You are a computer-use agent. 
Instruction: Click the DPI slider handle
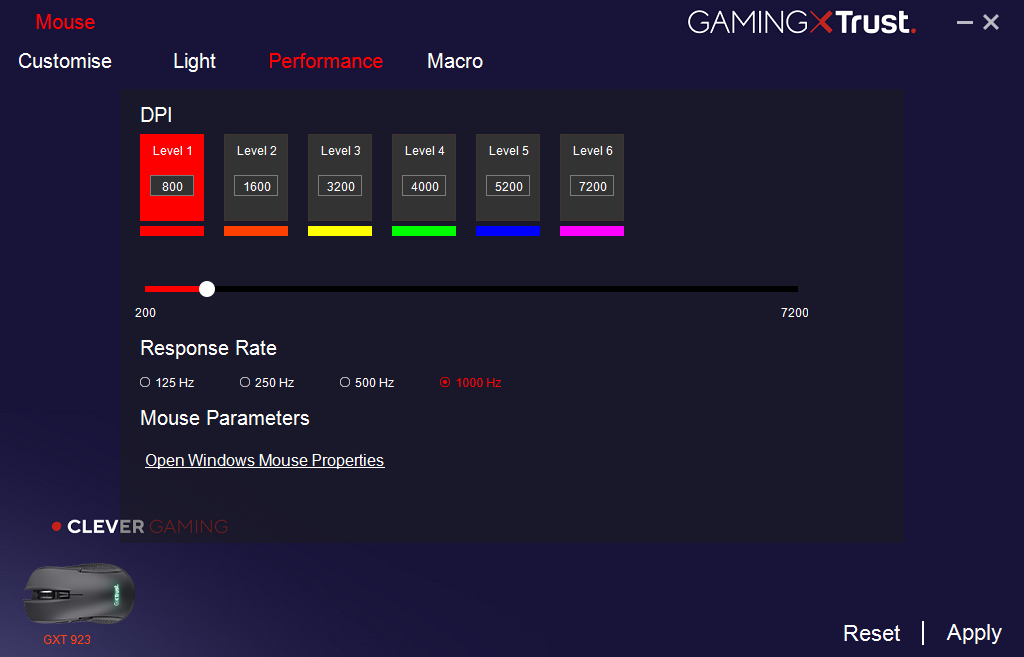[x=207, y=289]
